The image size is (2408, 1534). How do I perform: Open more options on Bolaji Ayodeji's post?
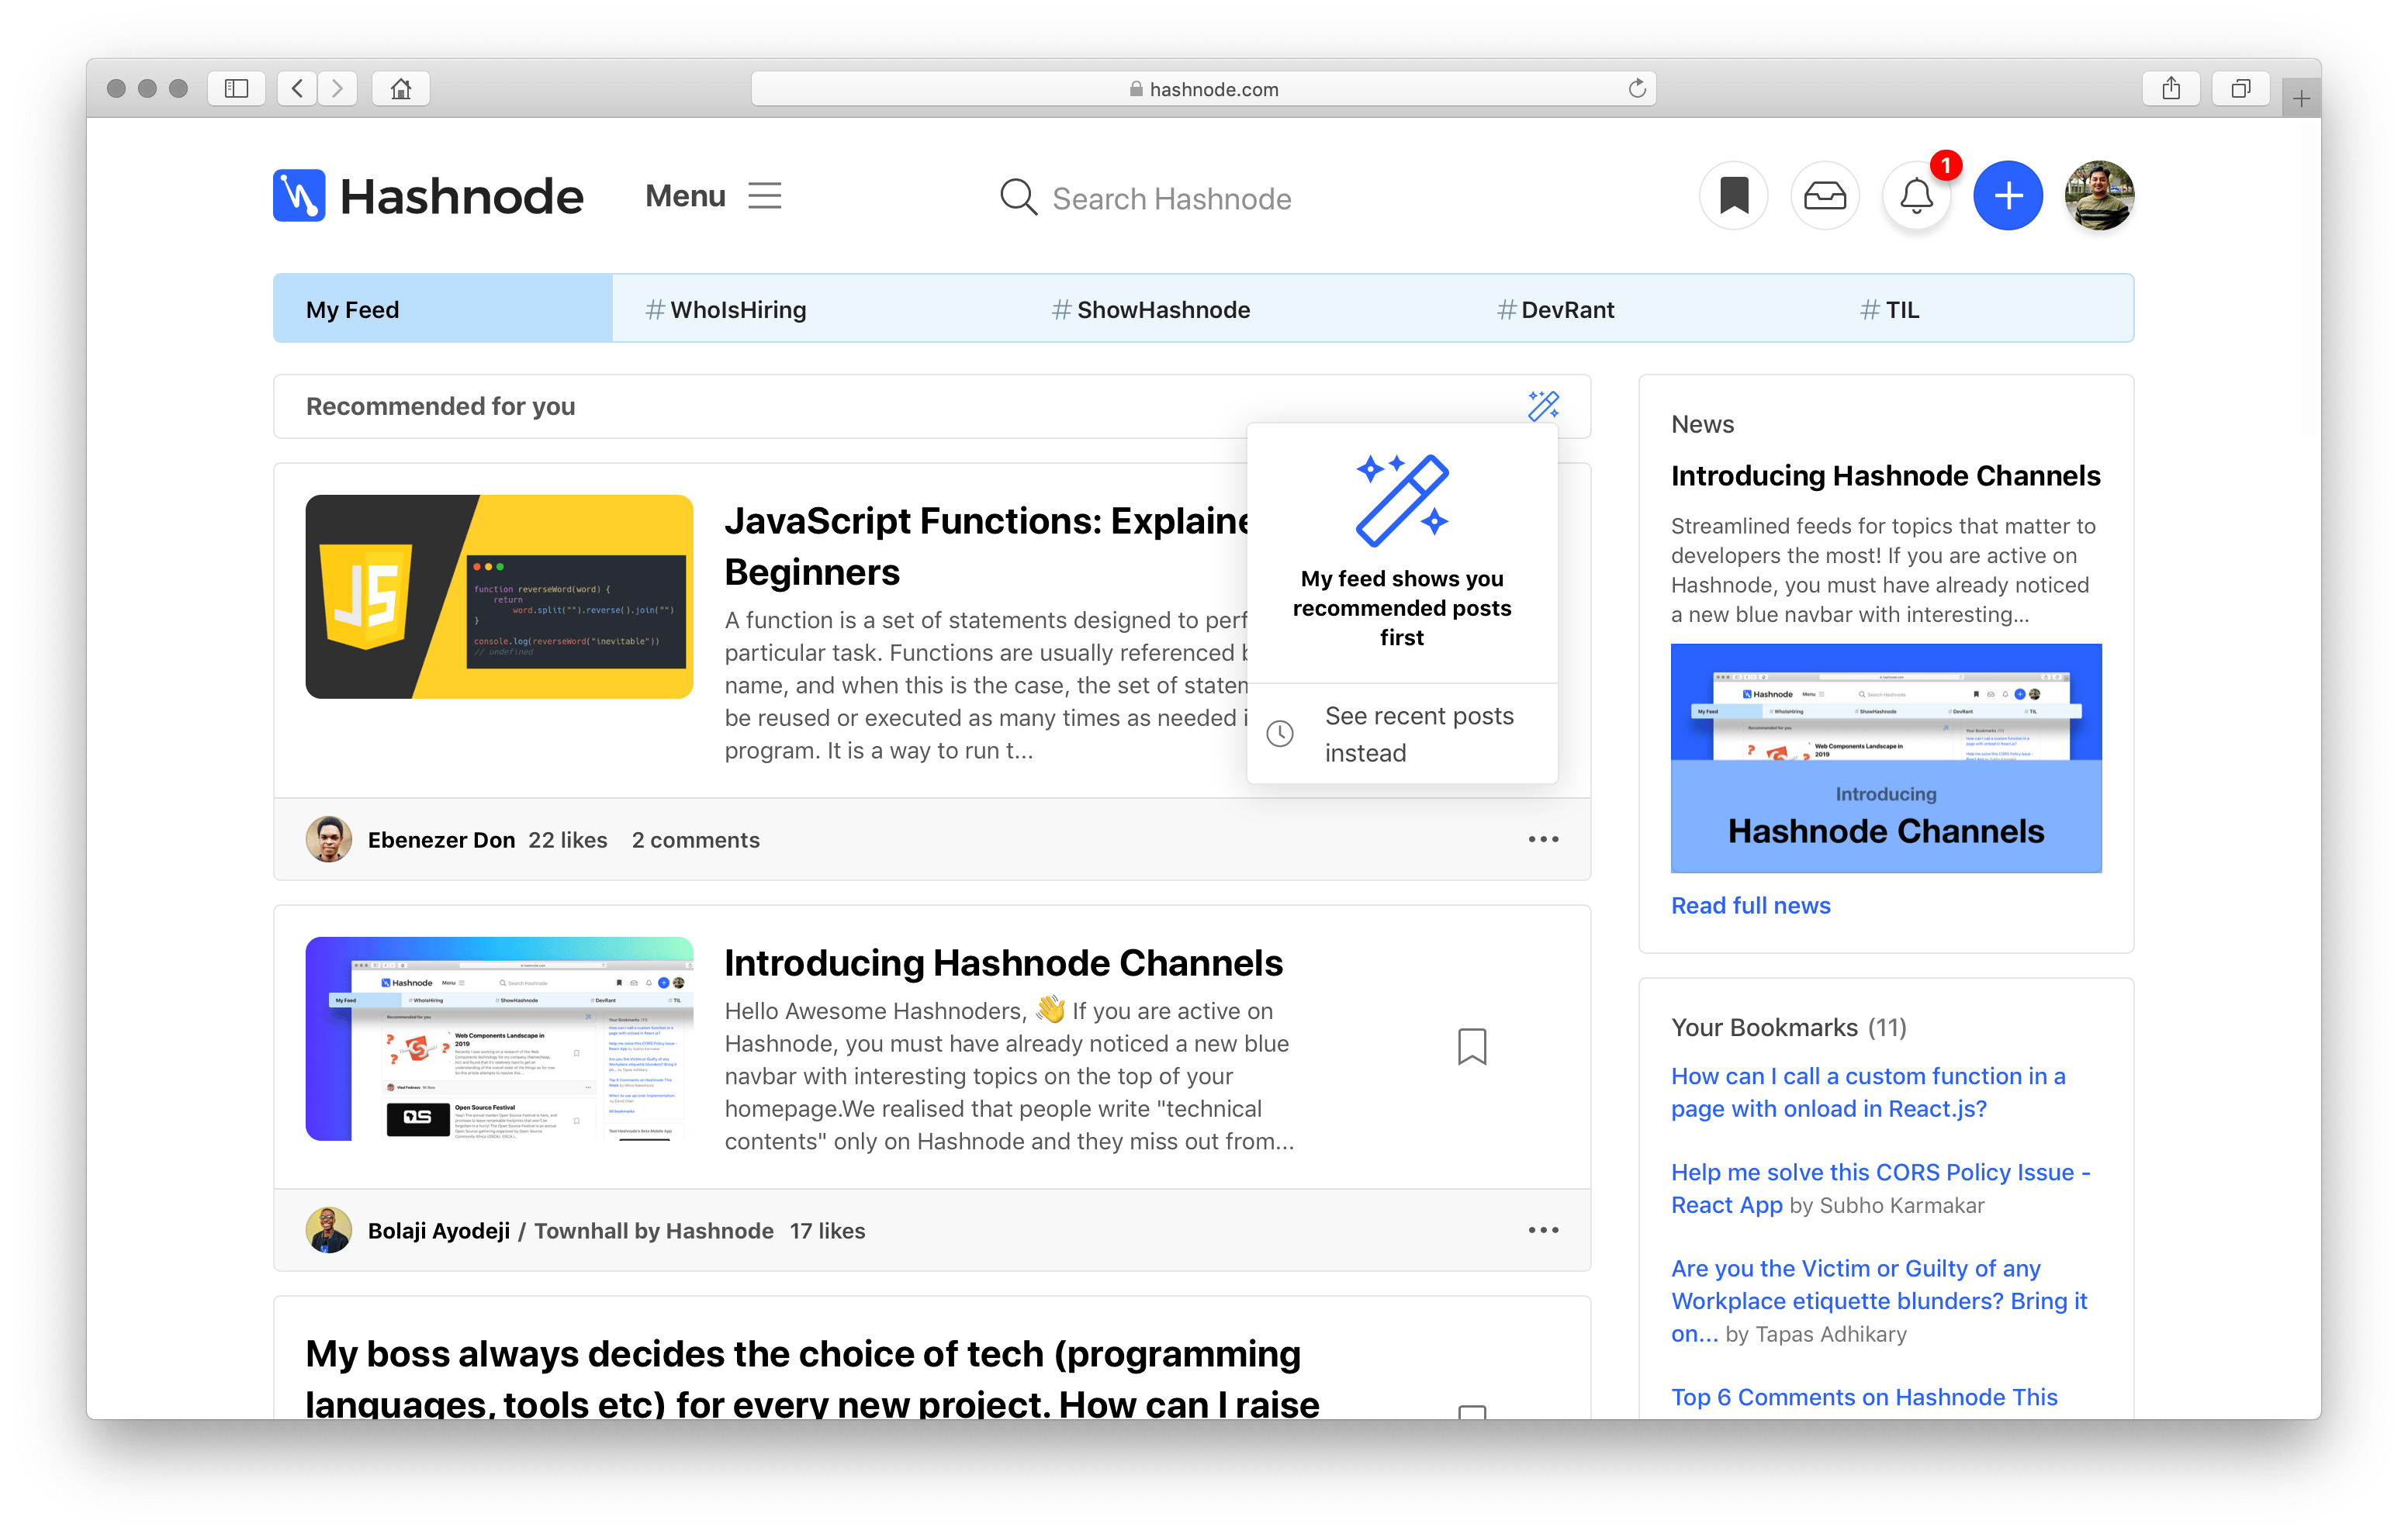pyautogui.click(x=1542, y=1230)
